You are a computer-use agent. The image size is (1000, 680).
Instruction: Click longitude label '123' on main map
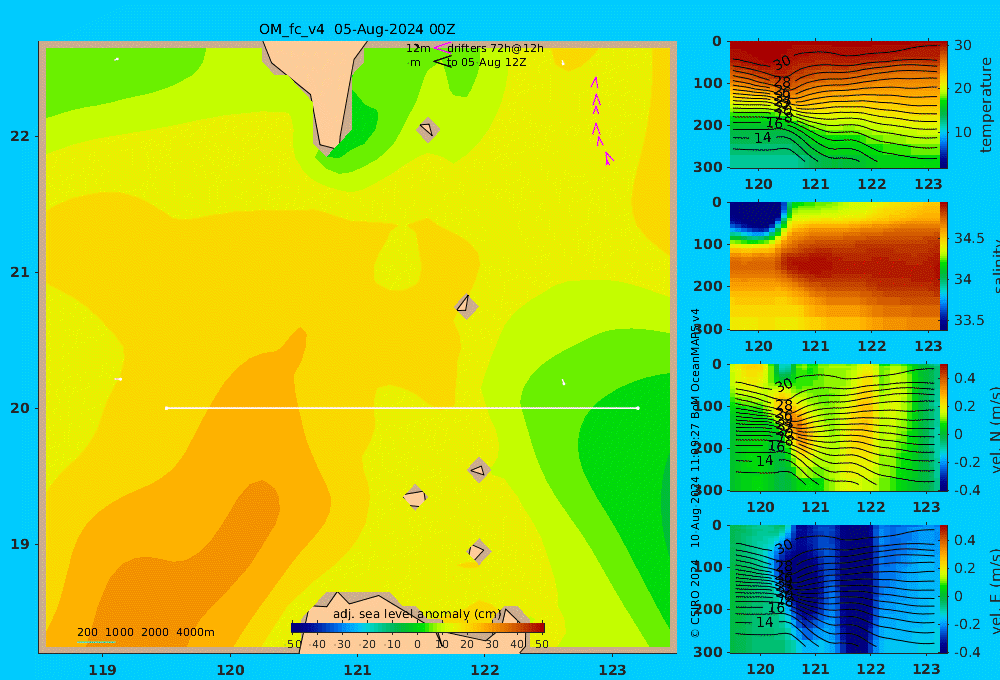click(x=613, y=670)
